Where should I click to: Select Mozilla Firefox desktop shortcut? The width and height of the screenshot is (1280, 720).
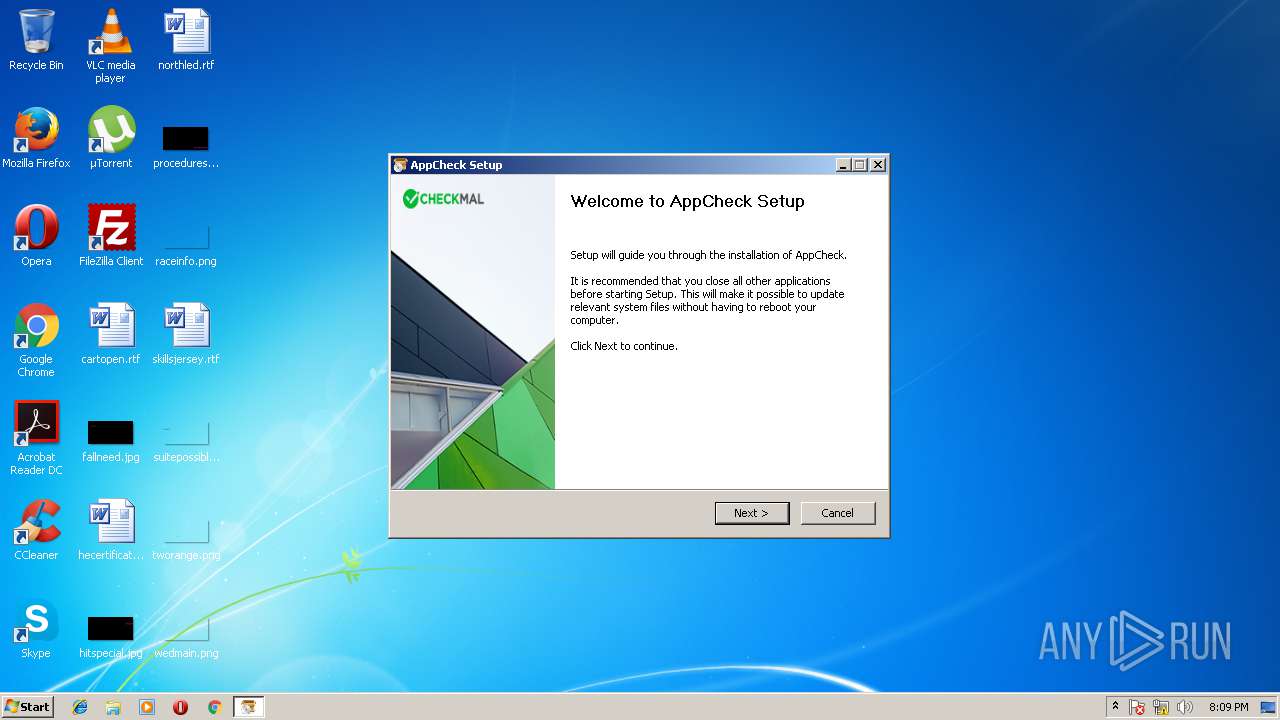(36, 139)
